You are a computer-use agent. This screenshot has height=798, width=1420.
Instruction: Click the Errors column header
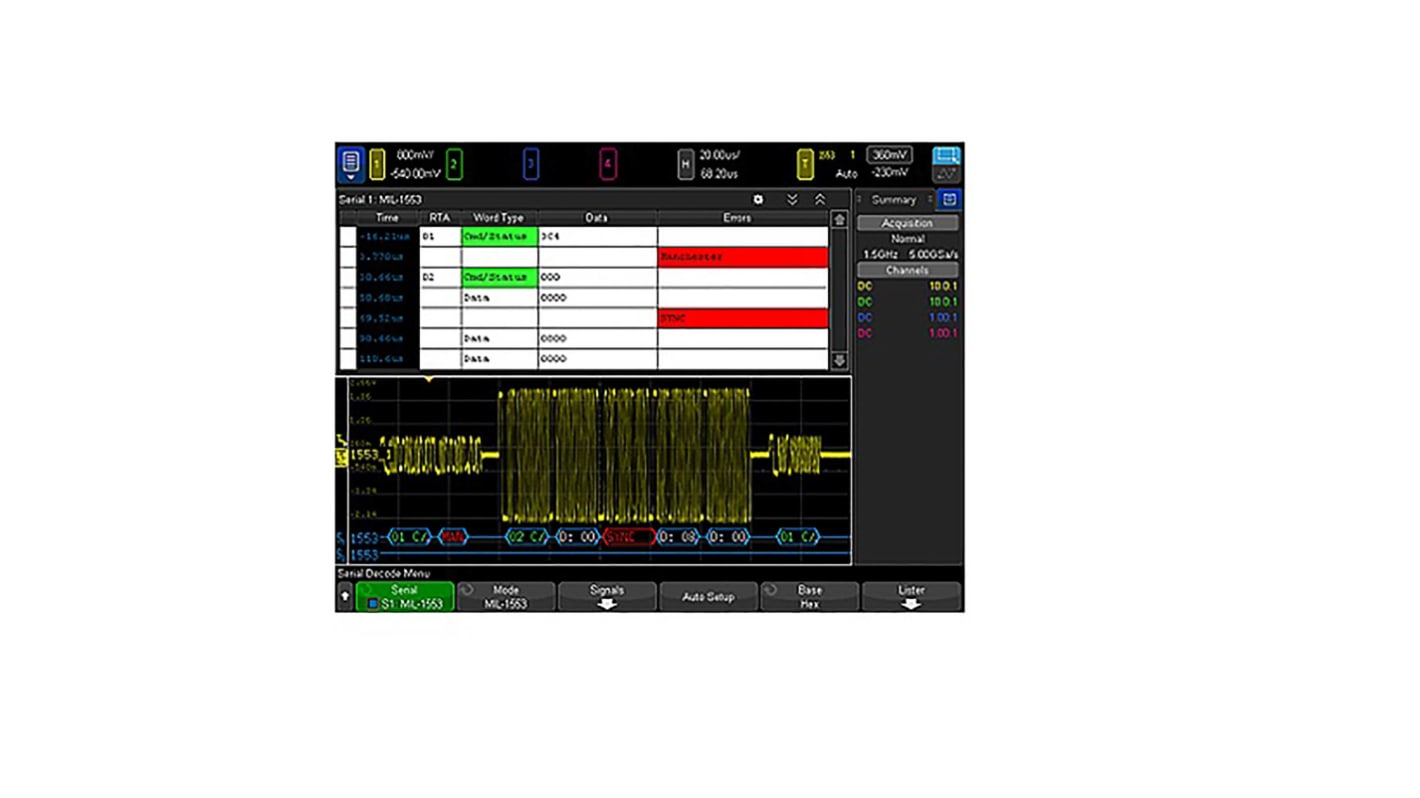click(x=742, y=218)
